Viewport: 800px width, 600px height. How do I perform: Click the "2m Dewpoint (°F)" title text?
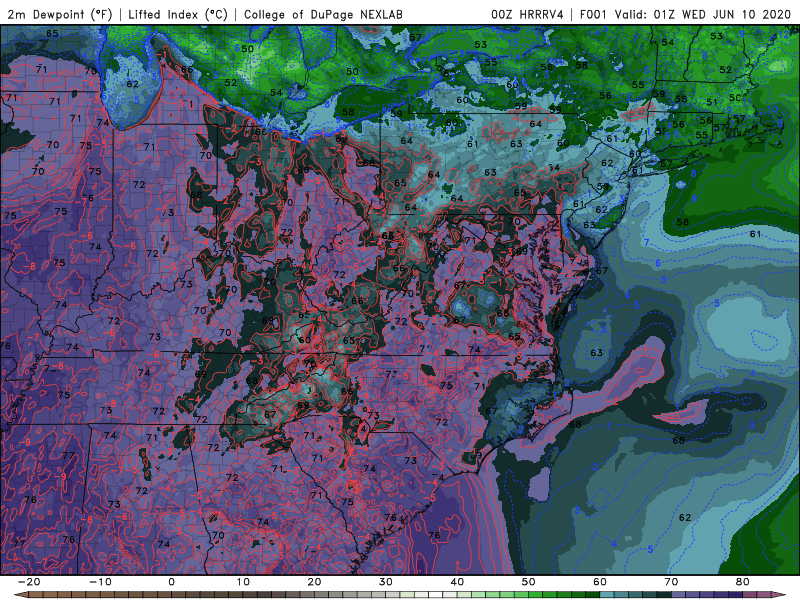(60, 14)
